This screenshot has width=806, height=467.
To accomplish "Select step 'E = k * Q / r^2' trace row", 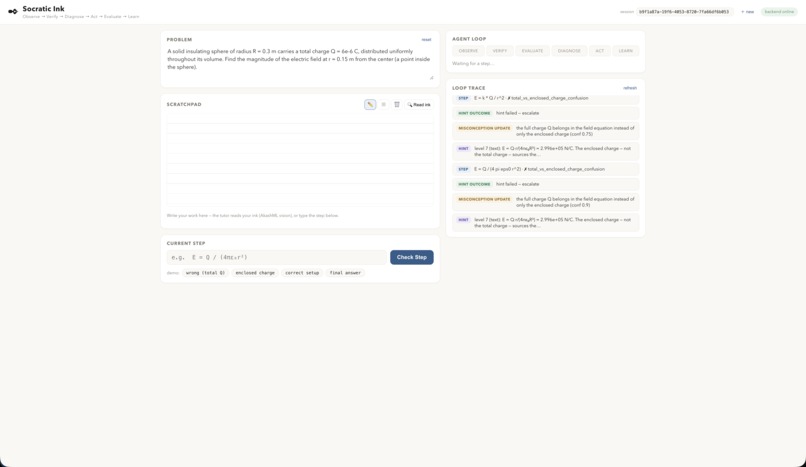I will pos(545,98).
